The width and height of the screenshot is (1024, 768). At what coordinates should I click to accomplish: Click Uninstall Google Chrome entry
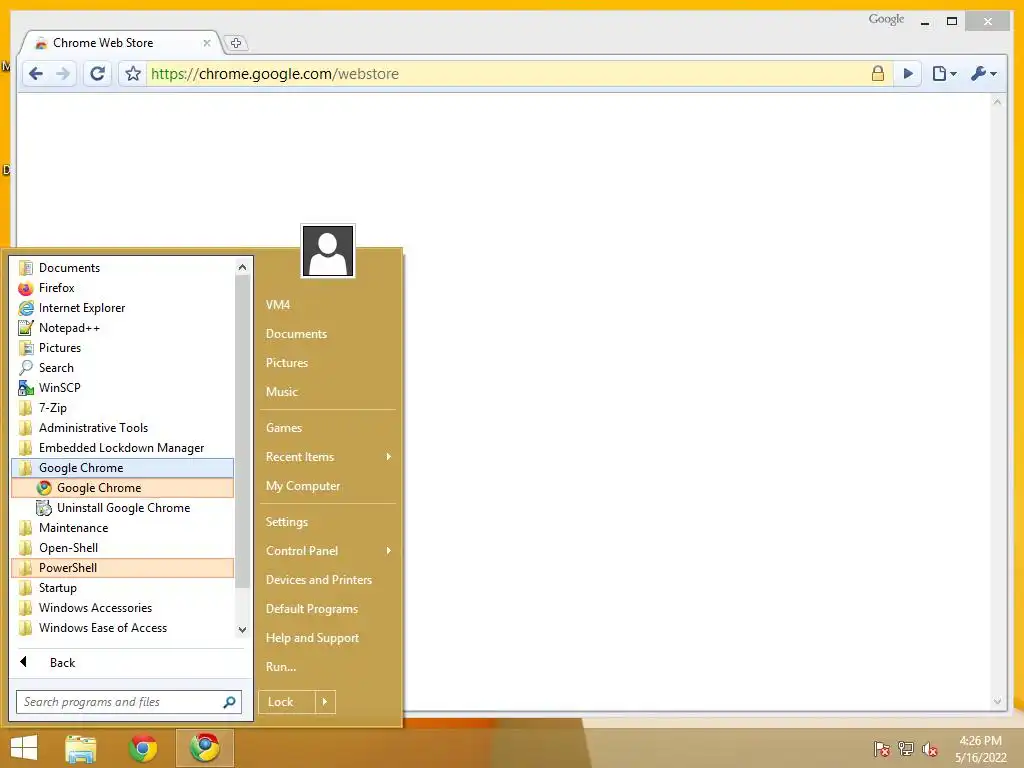[123, 508]
